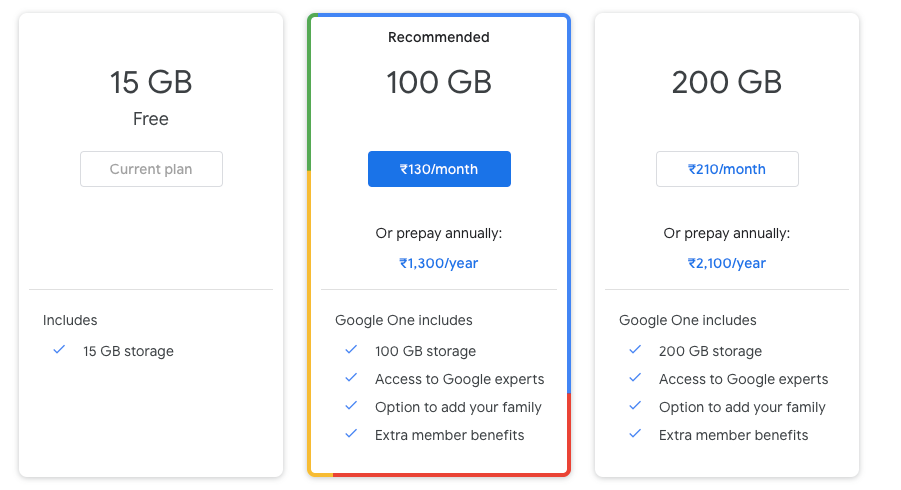
Task: Click Google One includes text in 200 GB card
Action: [x=688, y=320]
